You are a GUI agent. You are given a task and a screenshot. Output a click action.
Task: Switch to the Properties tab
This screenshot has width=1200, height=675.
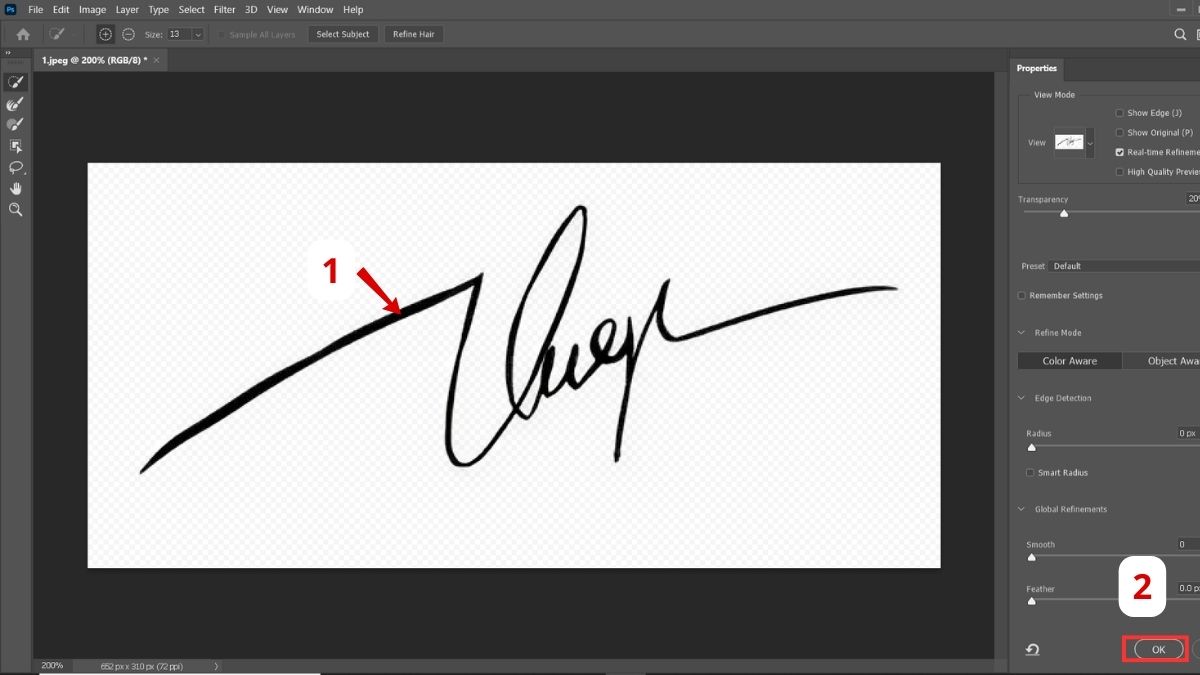coord(1037,68)
